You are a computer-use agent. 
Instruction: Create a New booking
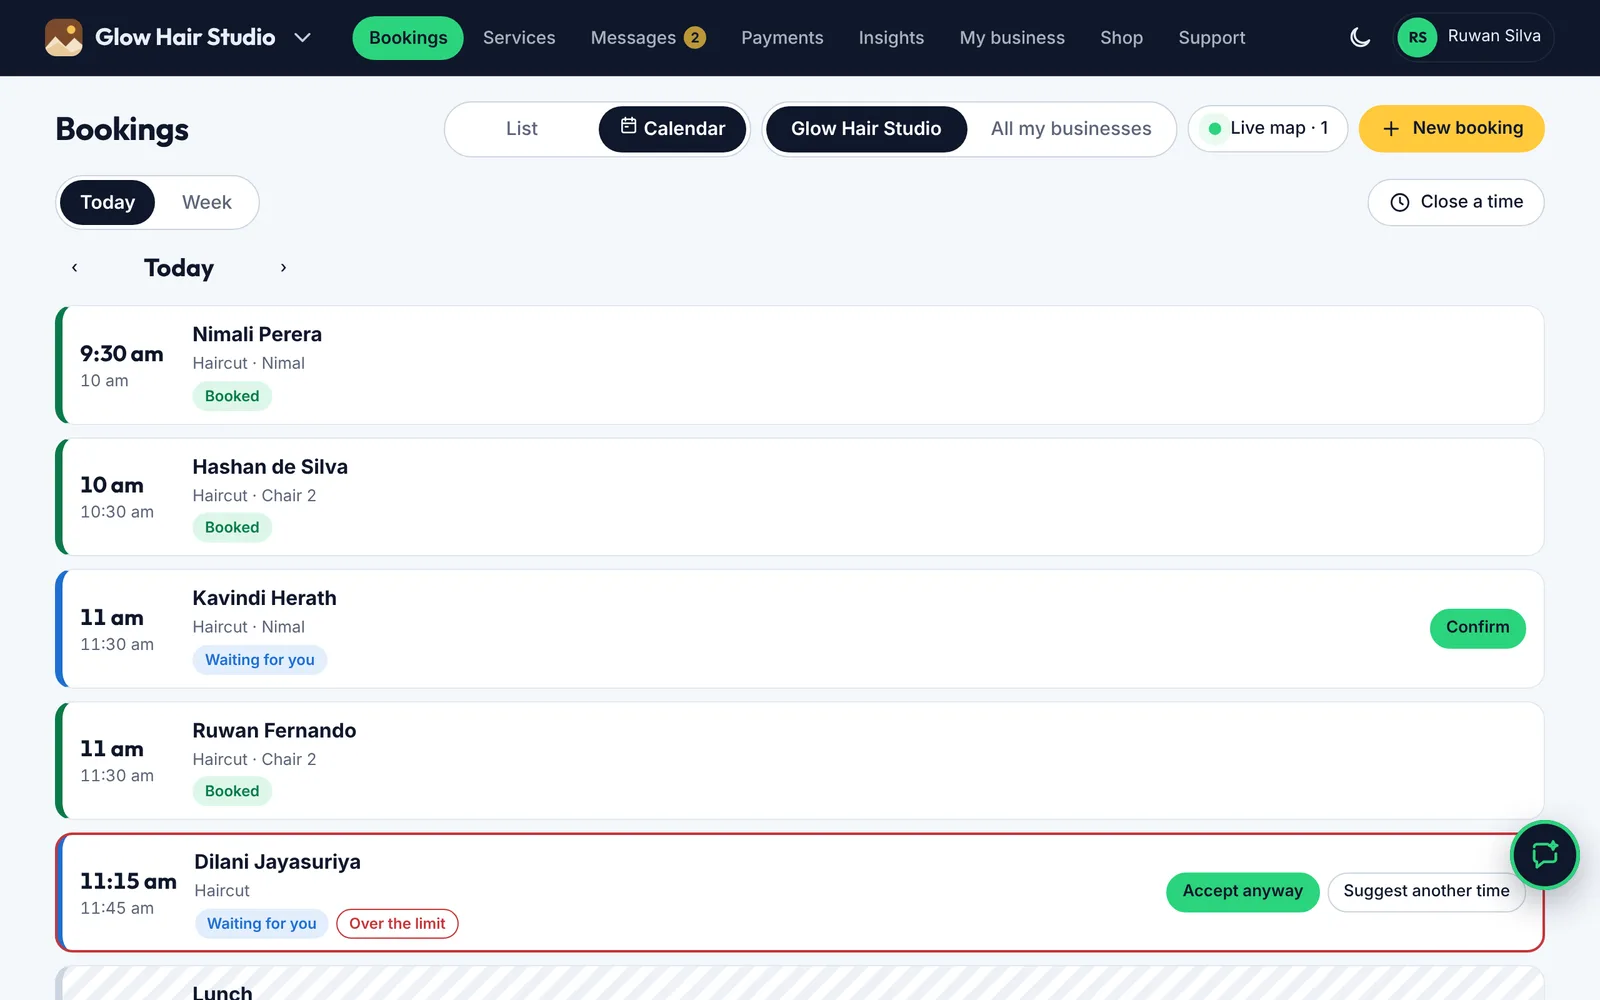tap(1451, 129)
